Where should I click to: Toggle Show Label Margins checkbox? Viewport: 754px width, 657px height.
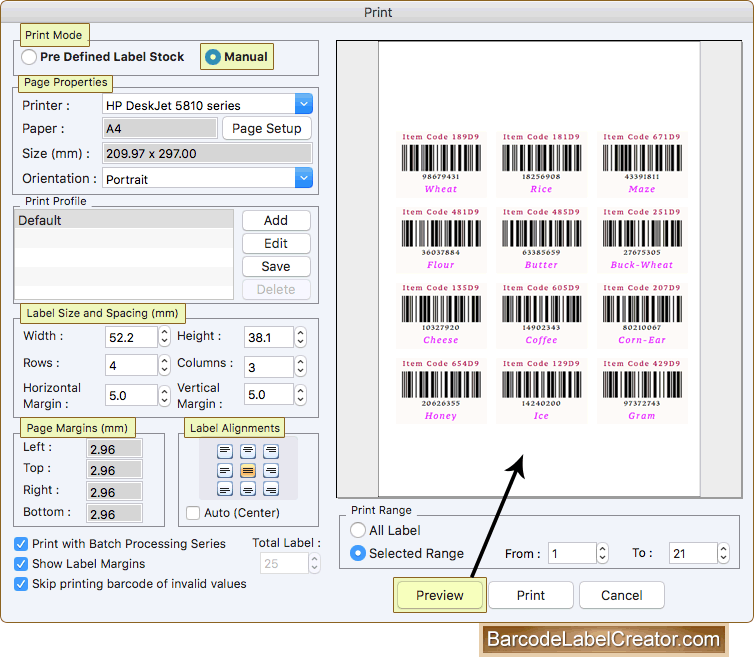[x=21, y=564]
